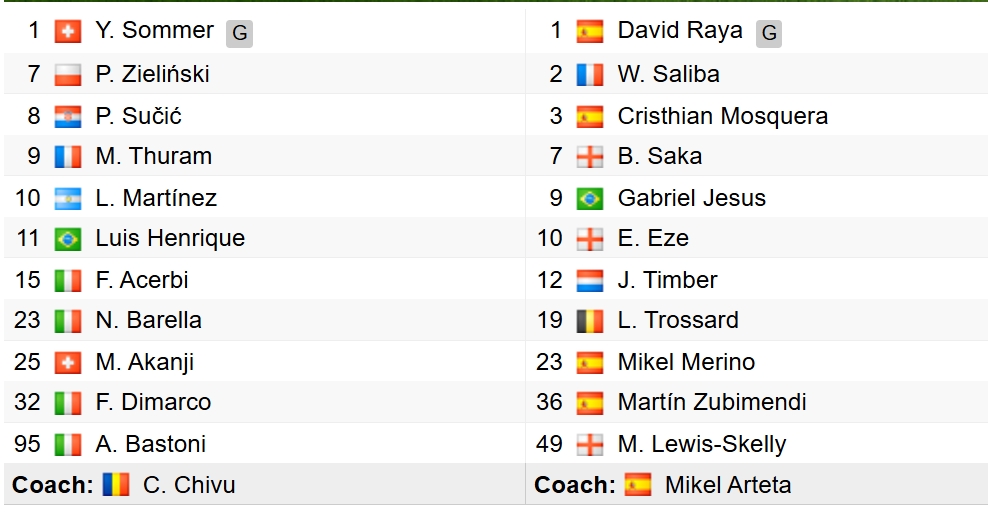This screenshot has height=514, width=988.
Task: Click the Dutch flag beside J. Timber
Action: coord(590,280)
